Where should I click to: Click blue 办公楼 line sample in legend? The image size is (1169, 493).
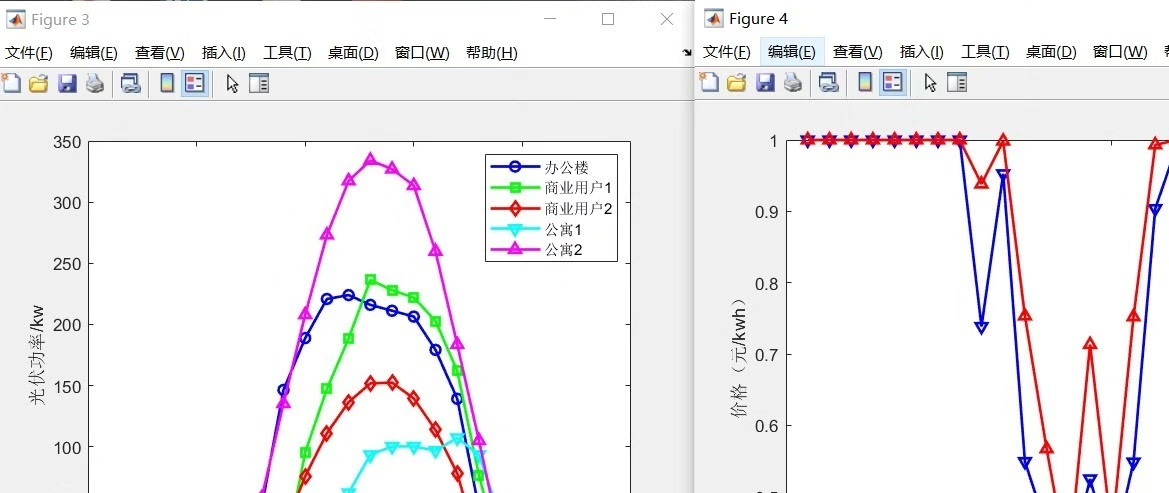pyautogui.click(x=515, y=167)
